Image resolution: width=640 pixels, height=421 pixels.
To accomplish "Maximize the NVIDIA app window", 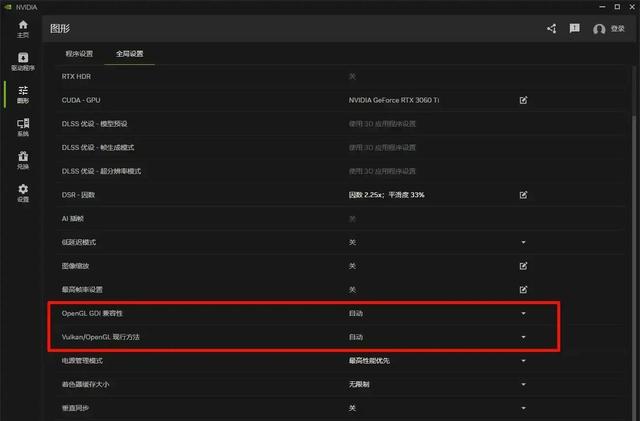I will pos(617,7).
